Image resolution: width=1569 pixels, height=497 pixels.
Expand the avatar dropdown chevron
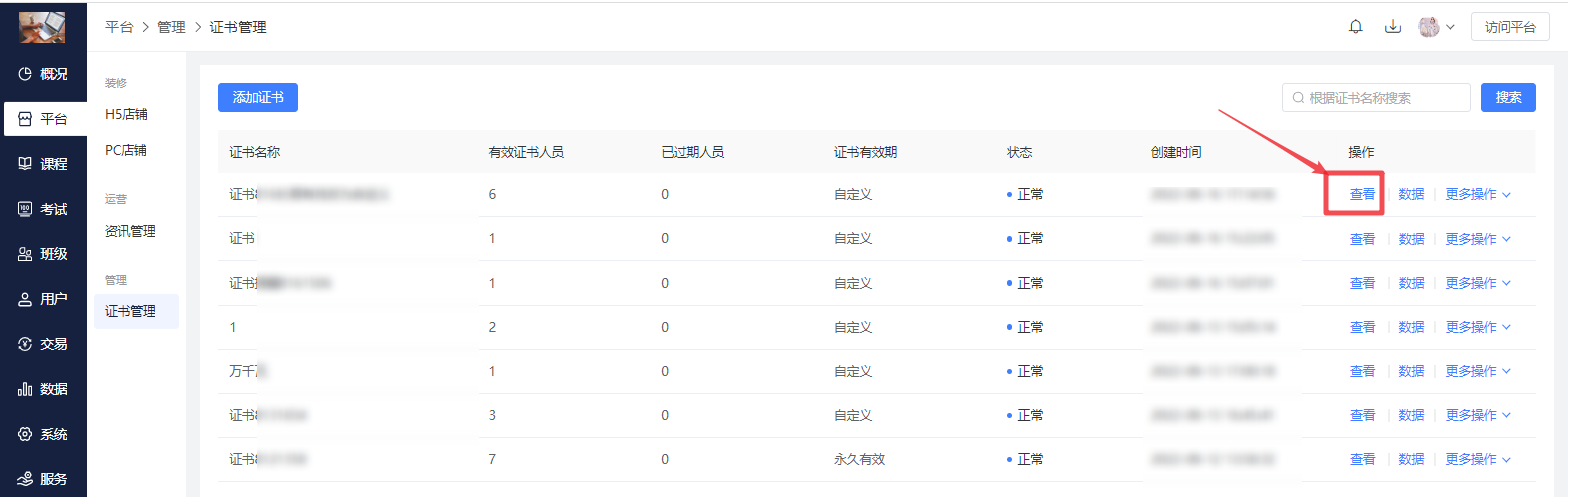1450,27
